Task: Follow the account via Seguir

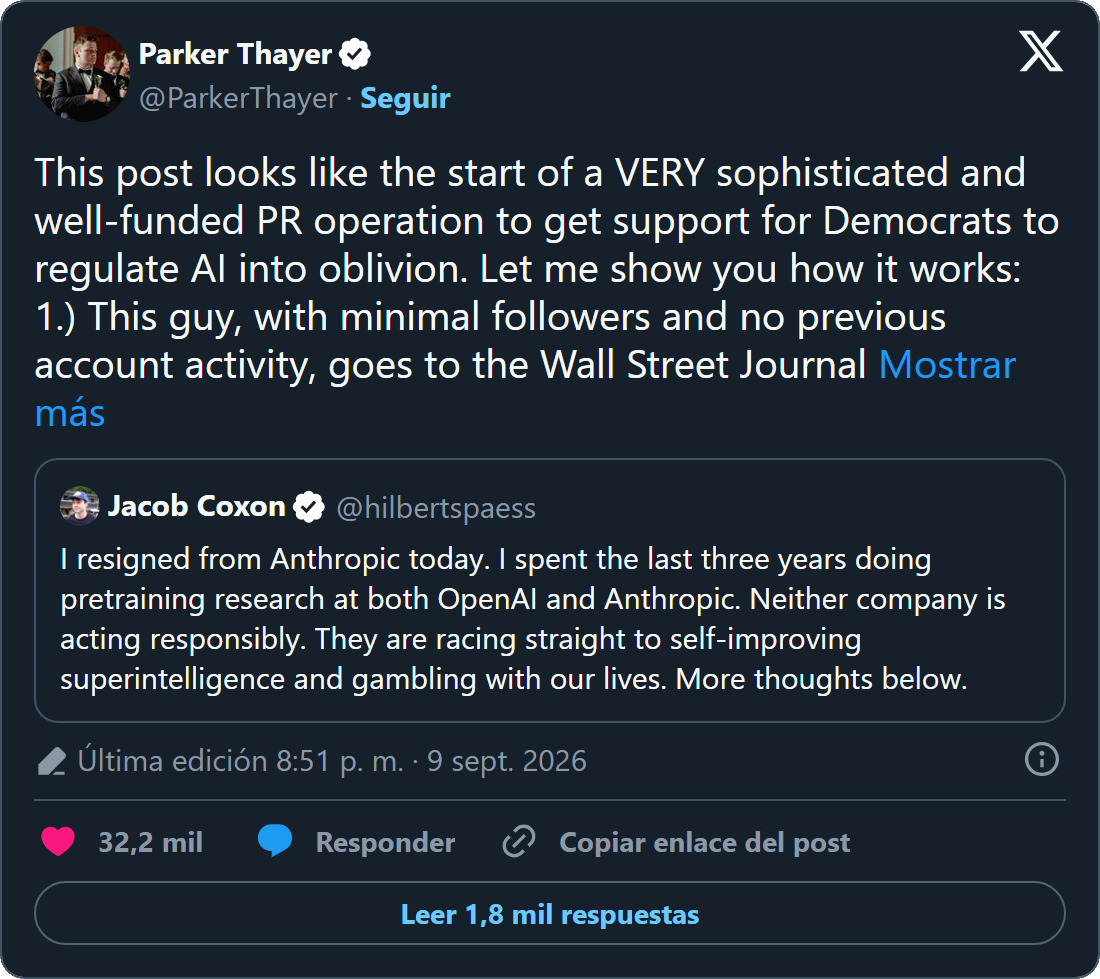Action: [x=405, y=98]
